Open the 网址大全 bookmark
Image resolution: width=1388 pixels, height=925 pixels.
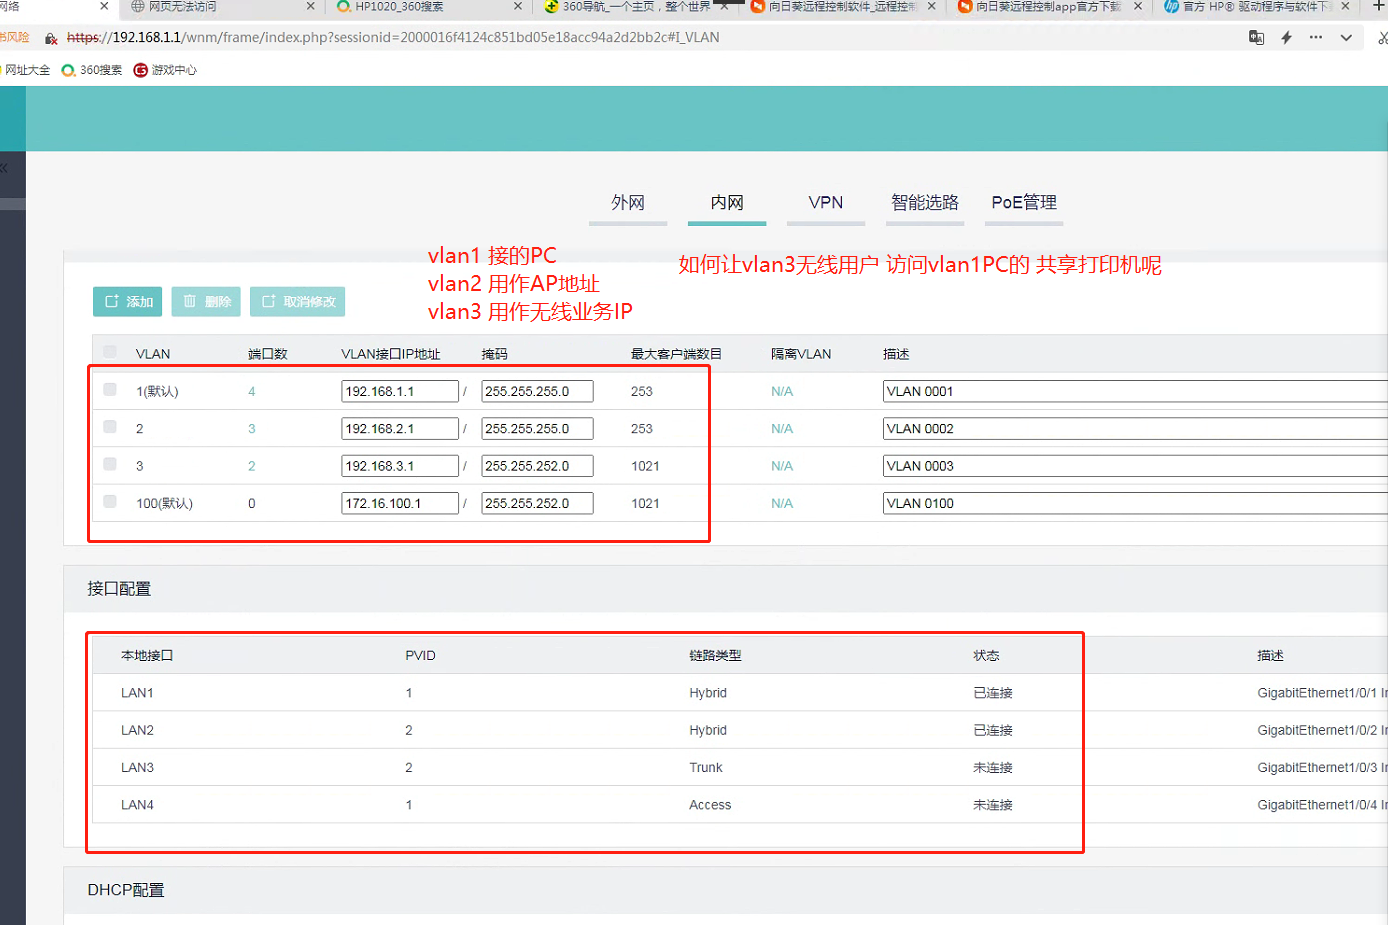point(26,70)
